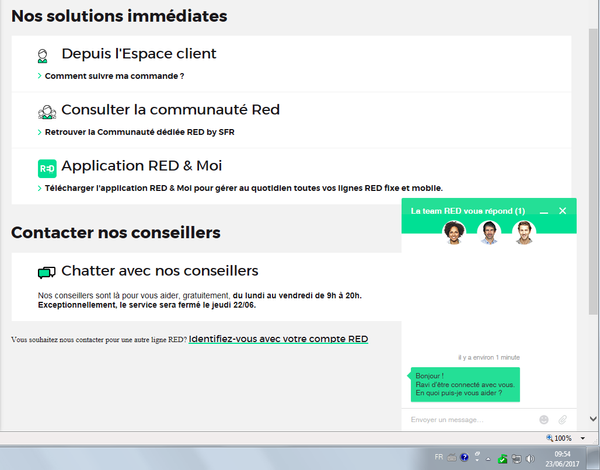Image resolution: width=600 pixels, height=470 pixels.
Task: Click the paperclip attachment icon
Action: (x=562, y=420)
